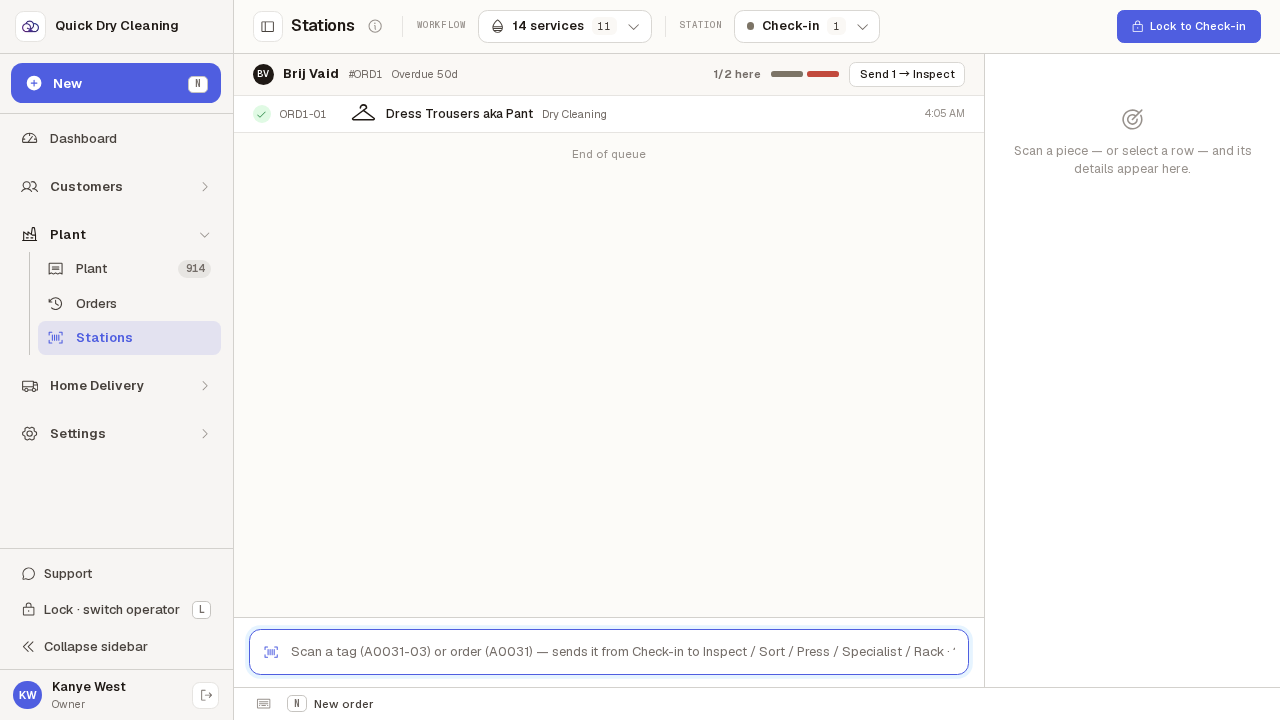
Task: Click the New order button in sidebar
Action: coord(116,83)
